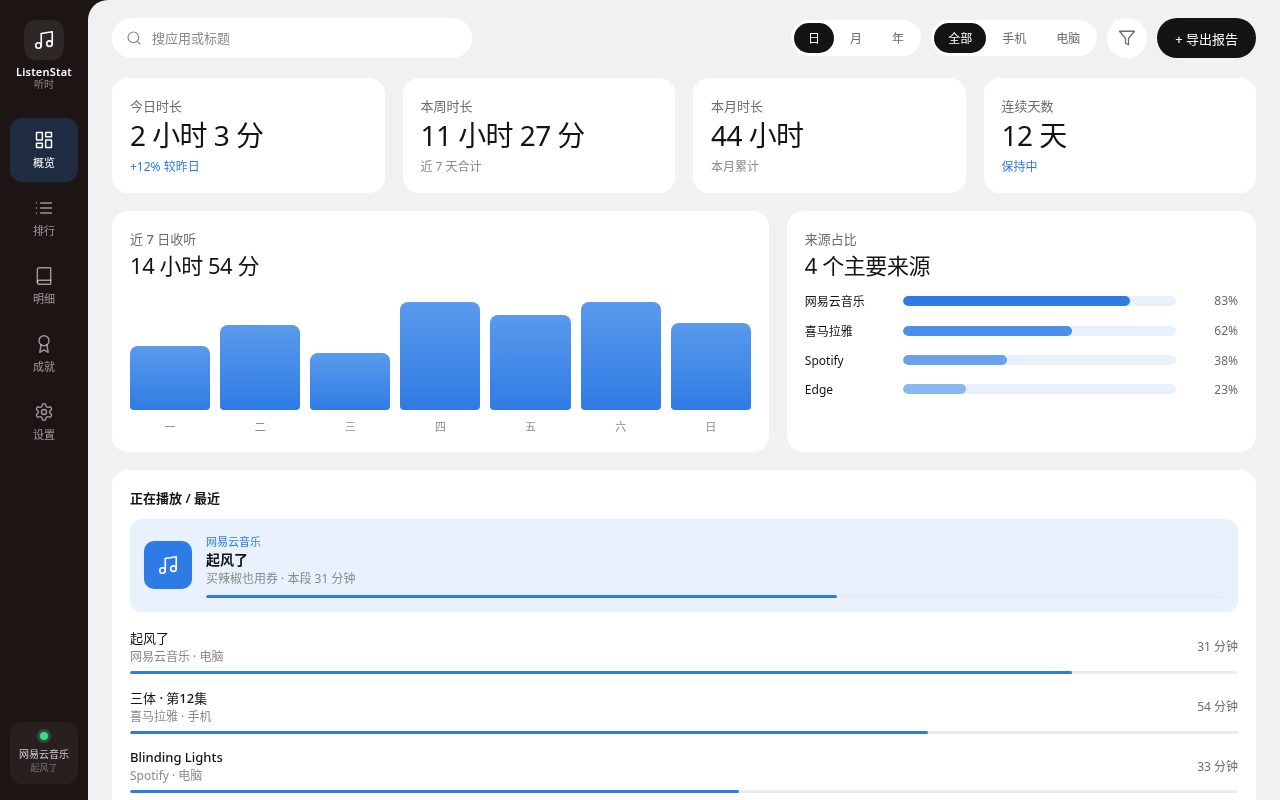Switch time range to 年

tap(898, 38)
